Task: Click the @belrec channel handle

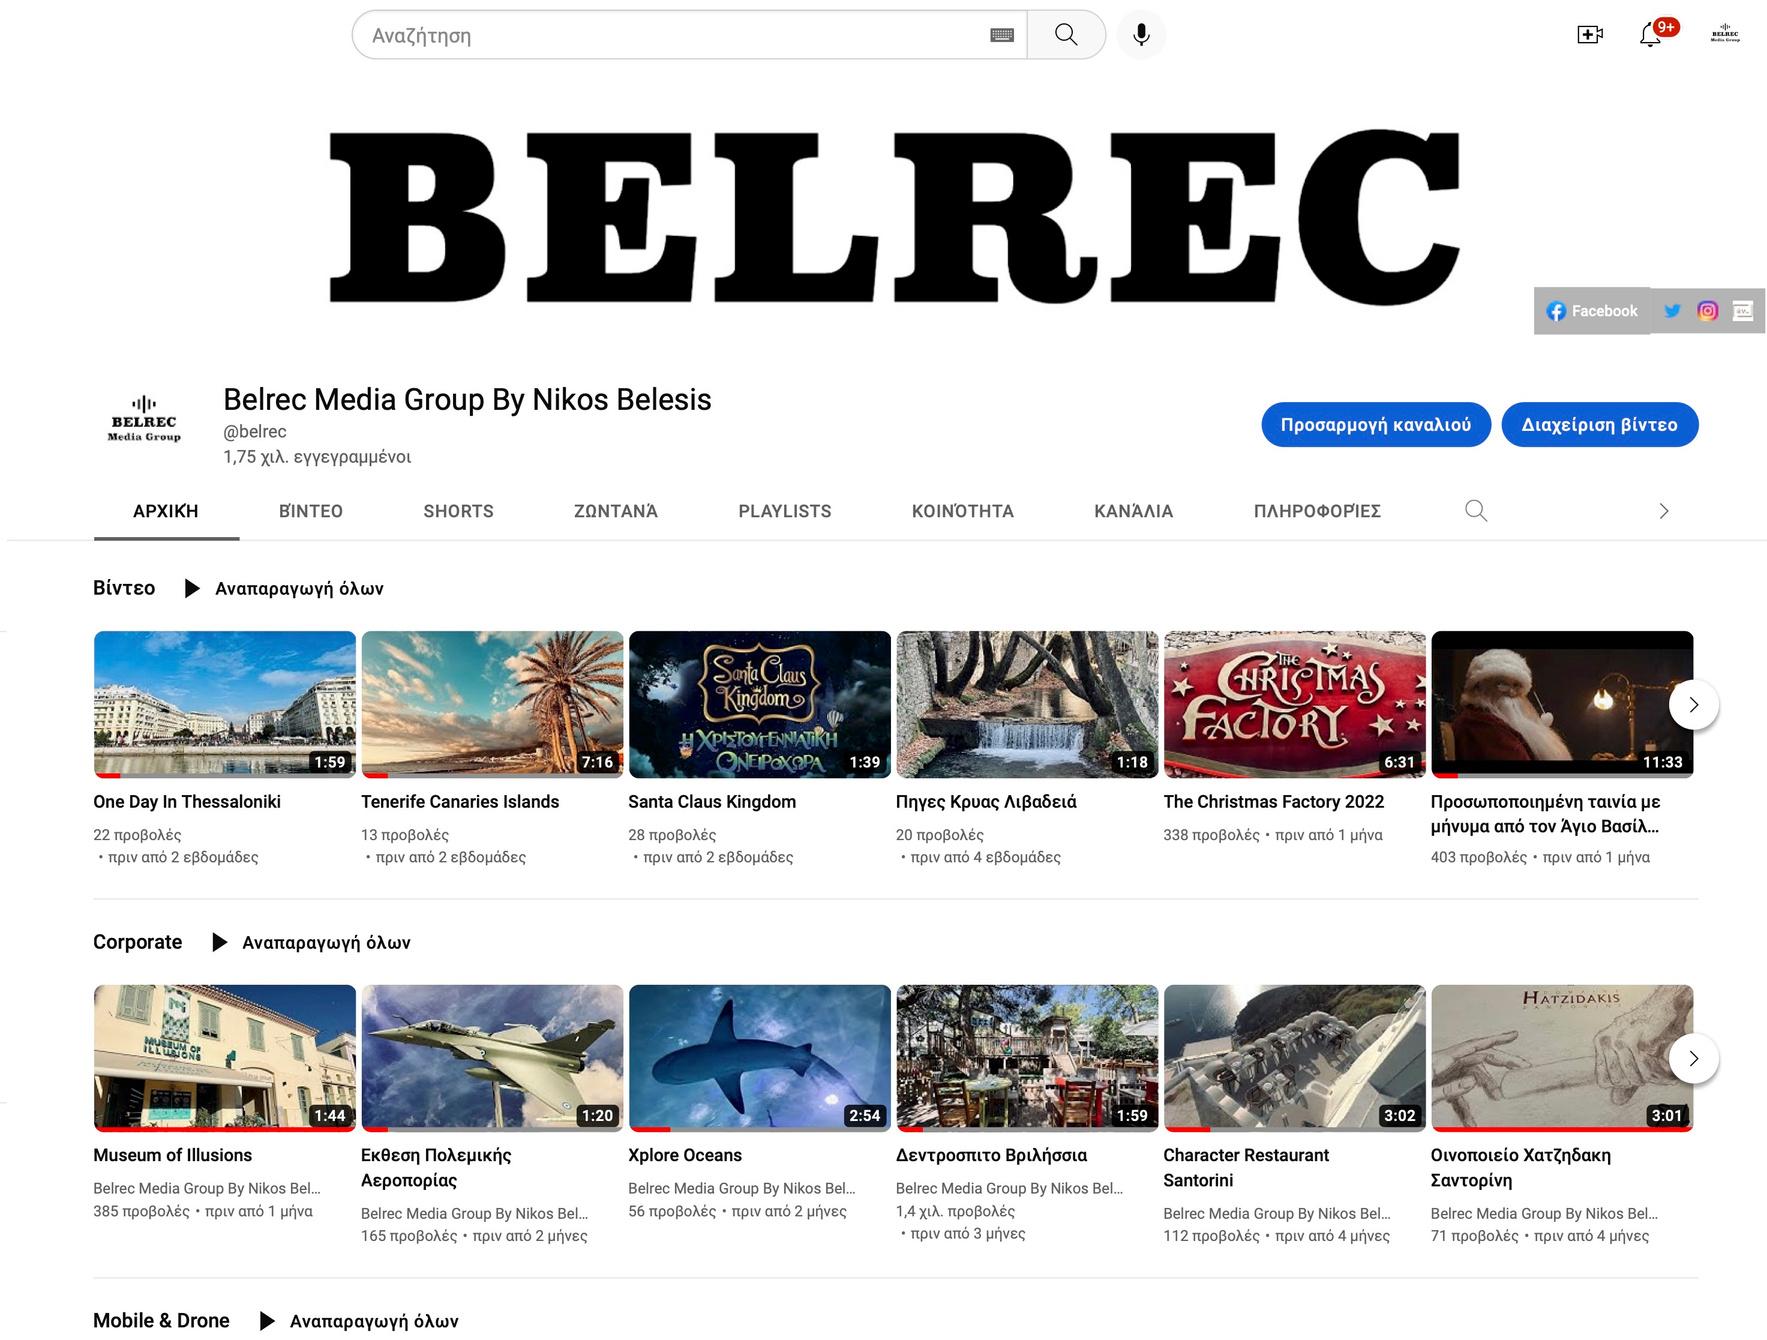Action: (x=255, y=432)
